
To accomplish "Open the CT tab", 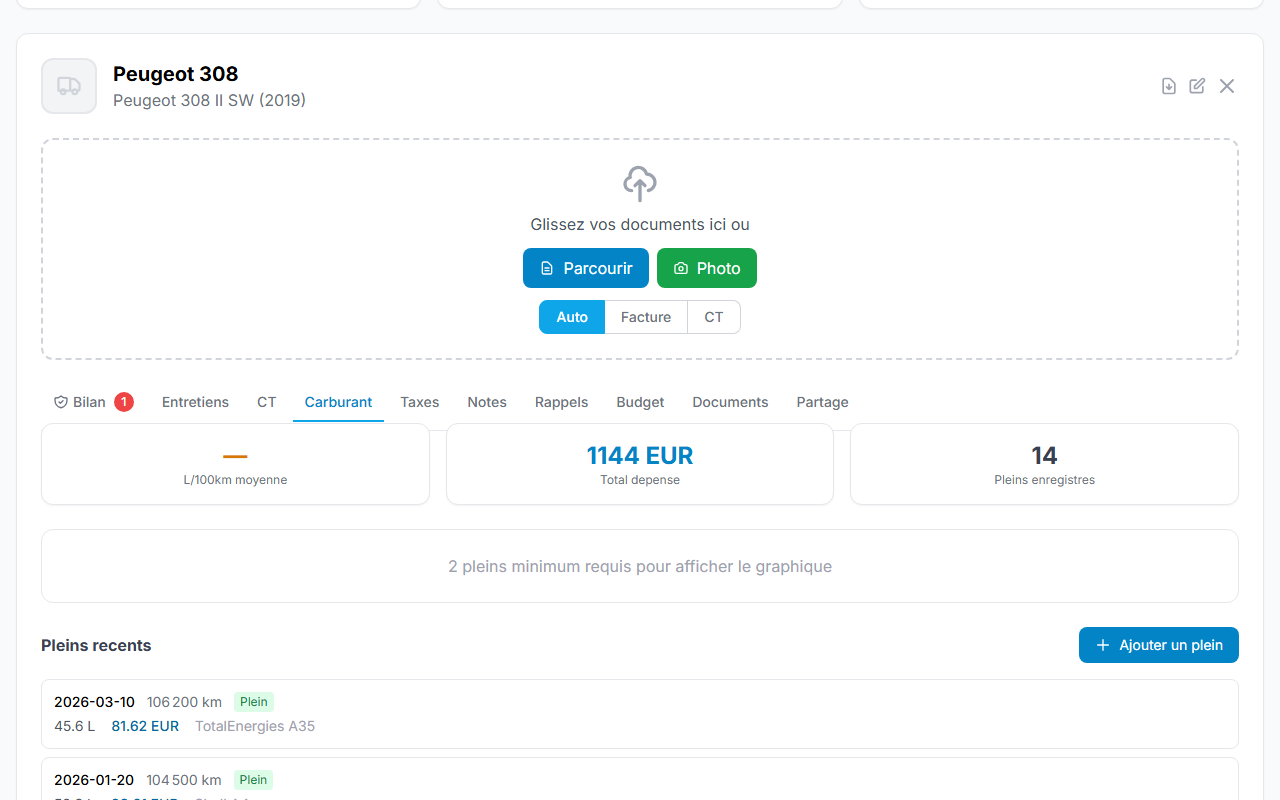I will (266, 402).
